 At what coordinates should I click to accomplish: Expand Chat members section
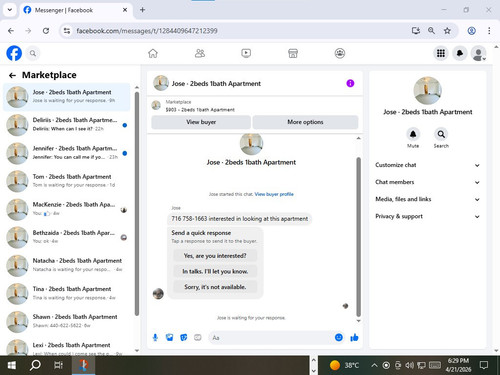pos(428,182)
